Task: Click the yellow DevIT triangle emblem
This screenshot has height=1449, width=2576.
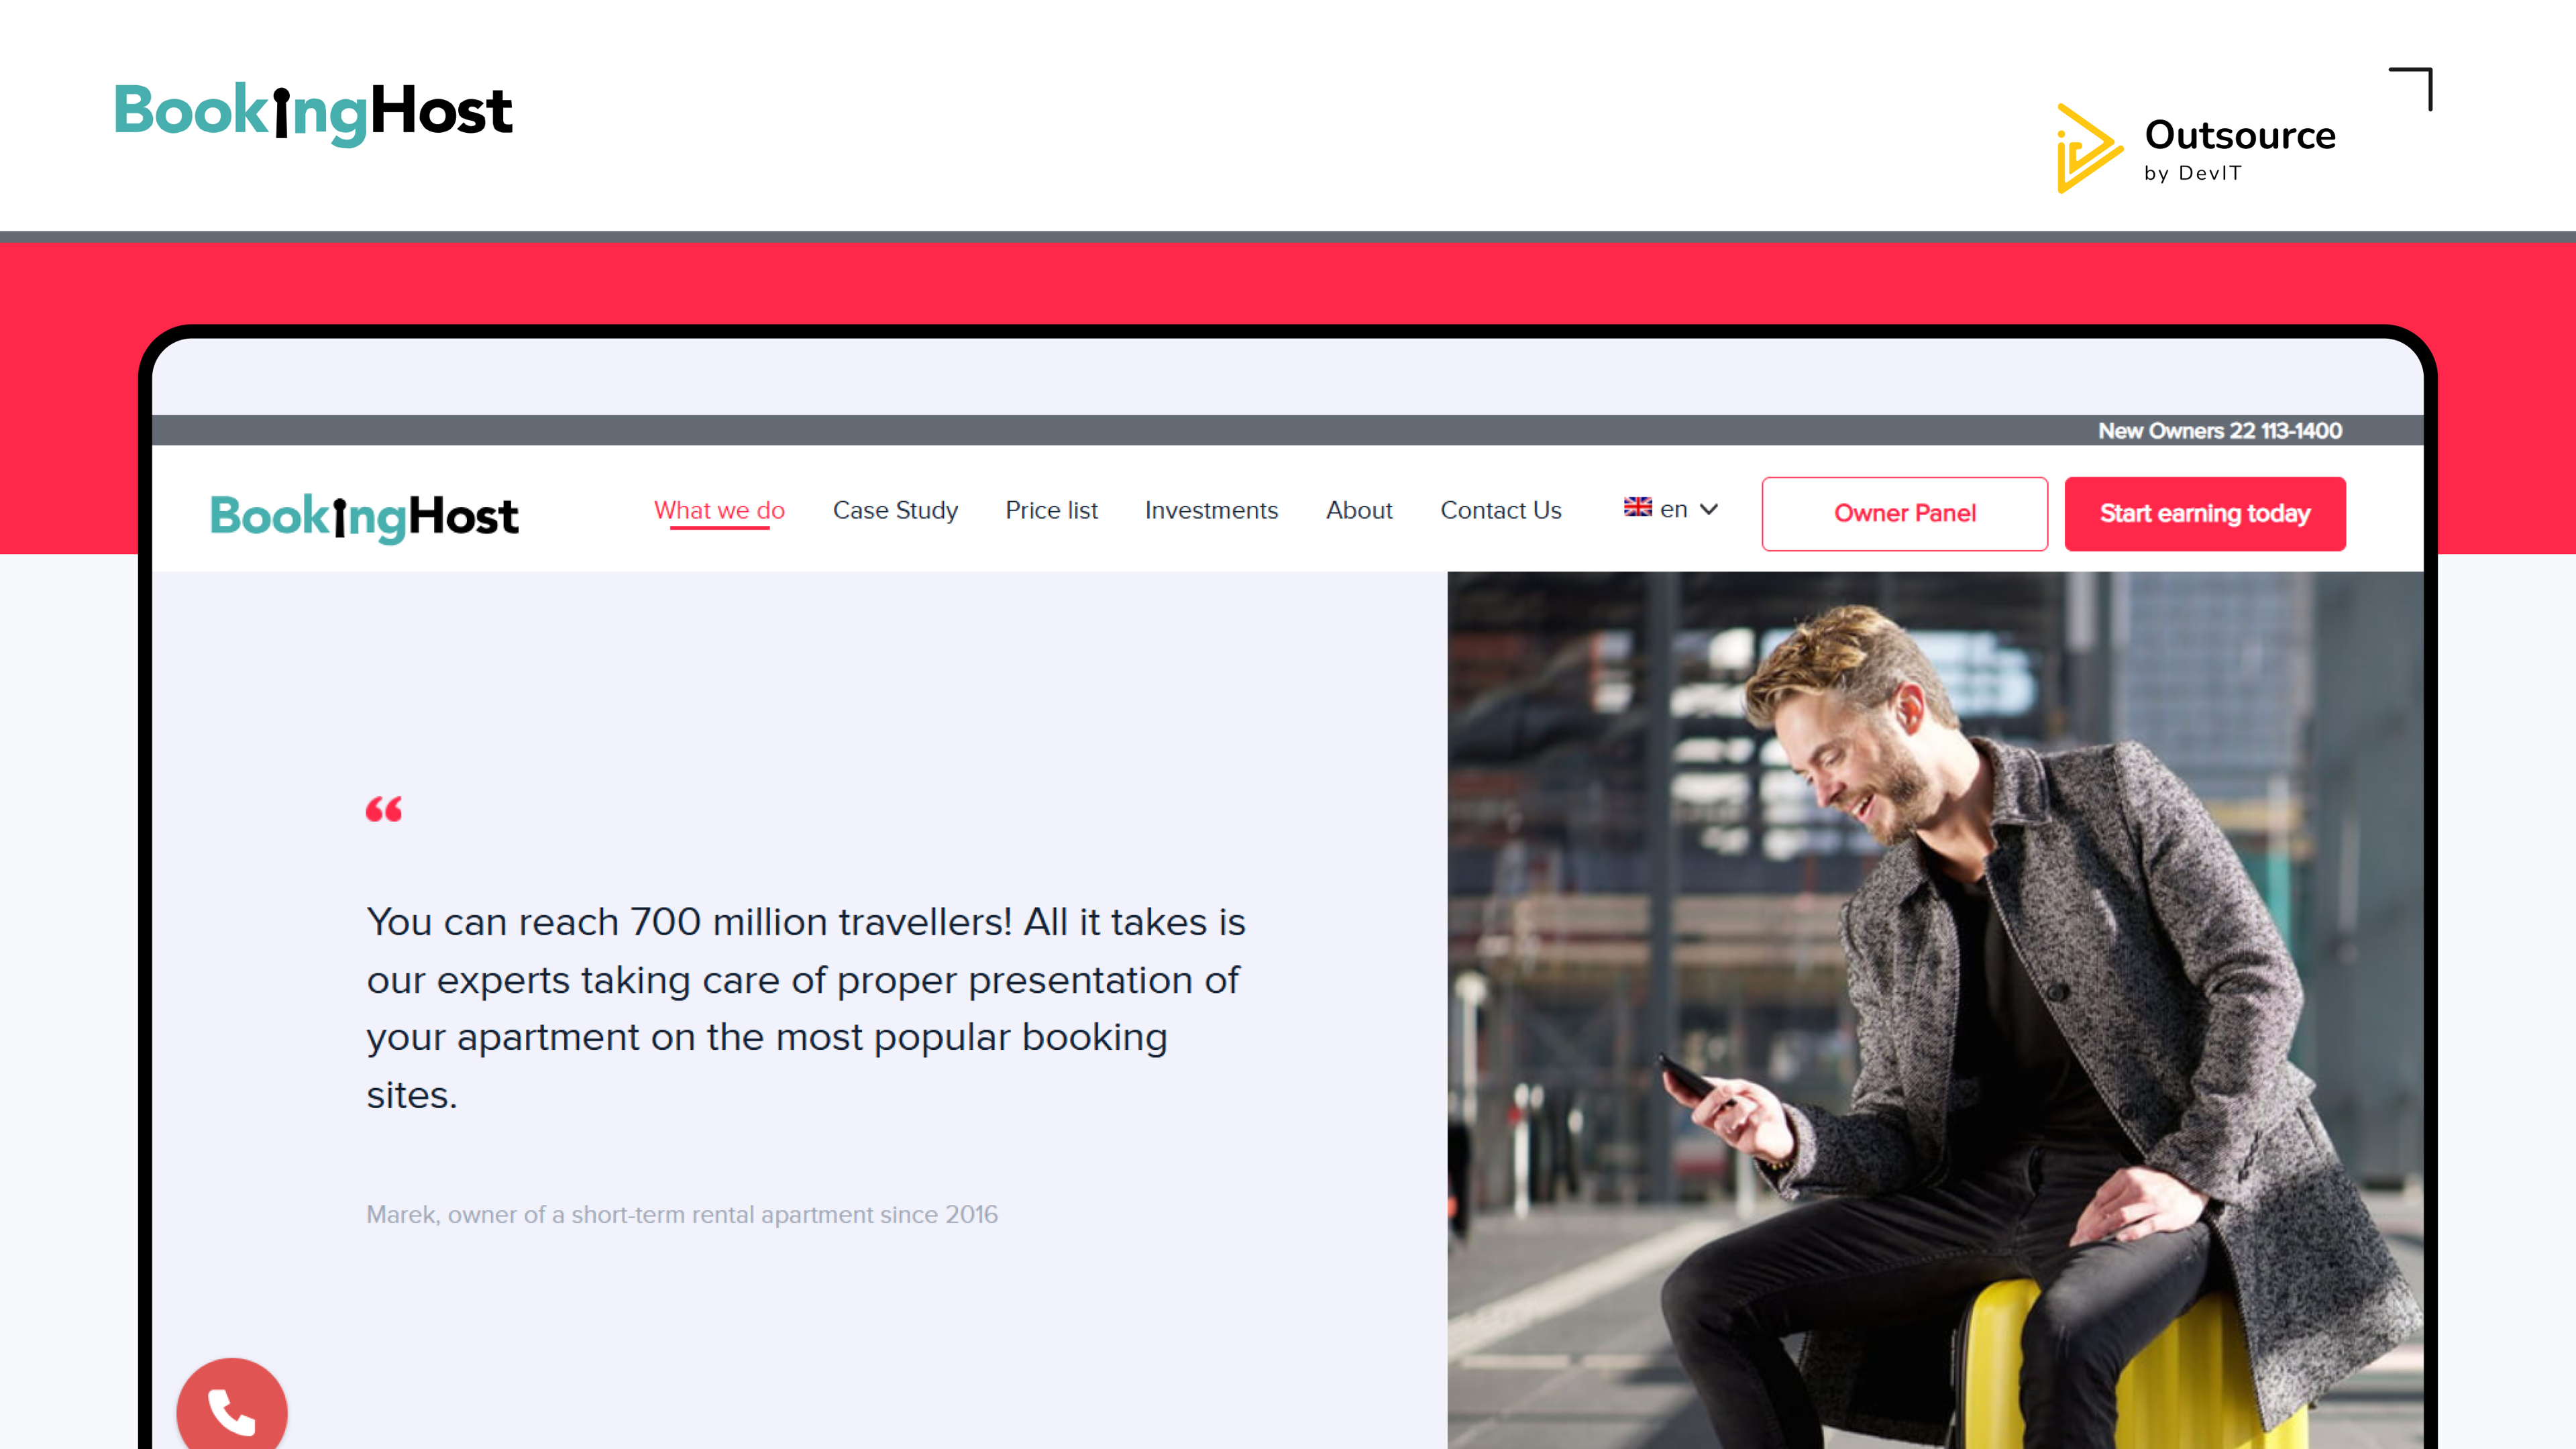Action: click(x=2087, y=149)
